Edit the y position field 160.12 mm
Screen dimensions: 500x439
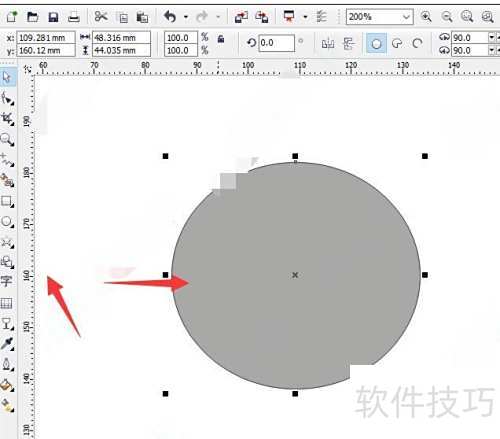coord(46,50)
